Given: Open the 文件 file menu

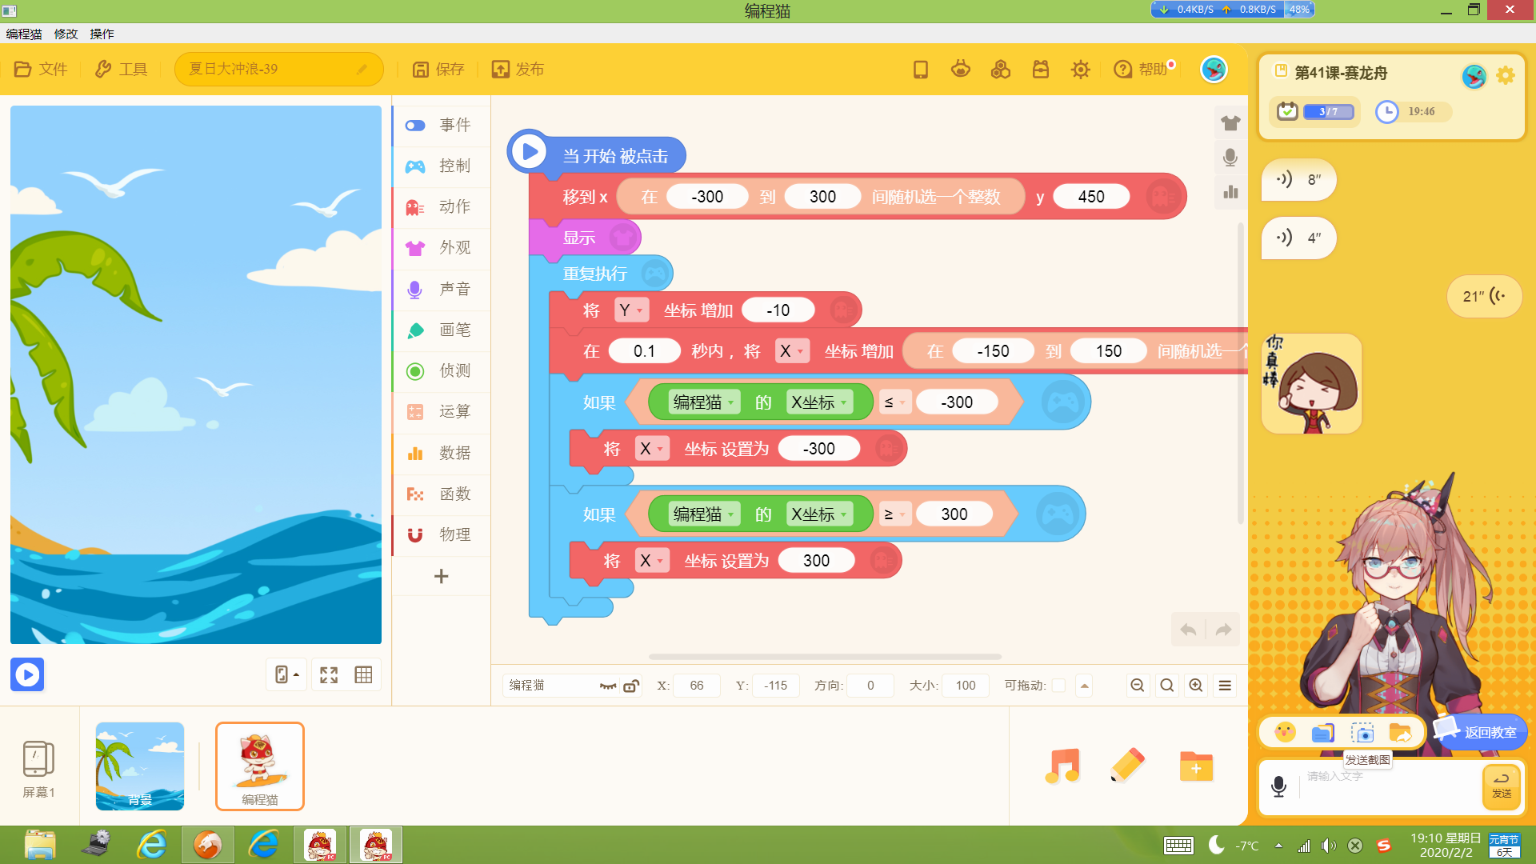Looking at the screenshot, I should pos(41,69).
